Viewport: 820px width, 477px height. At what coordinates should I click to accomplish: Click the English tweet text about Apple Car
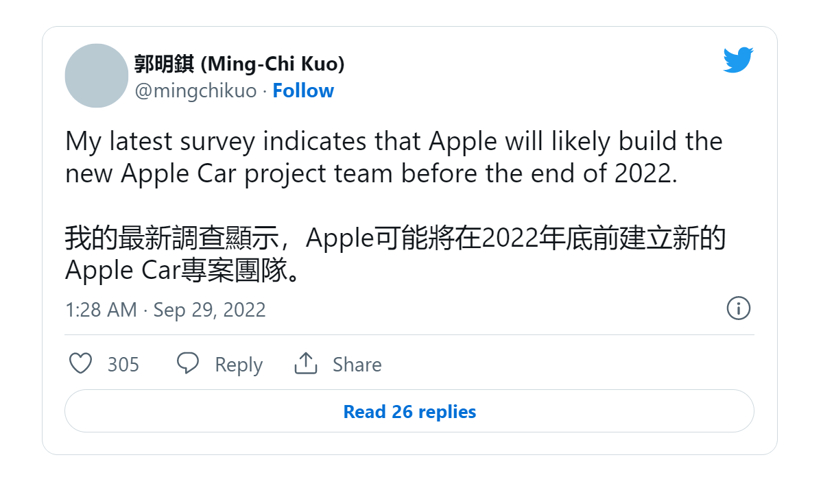pos(394,157)
